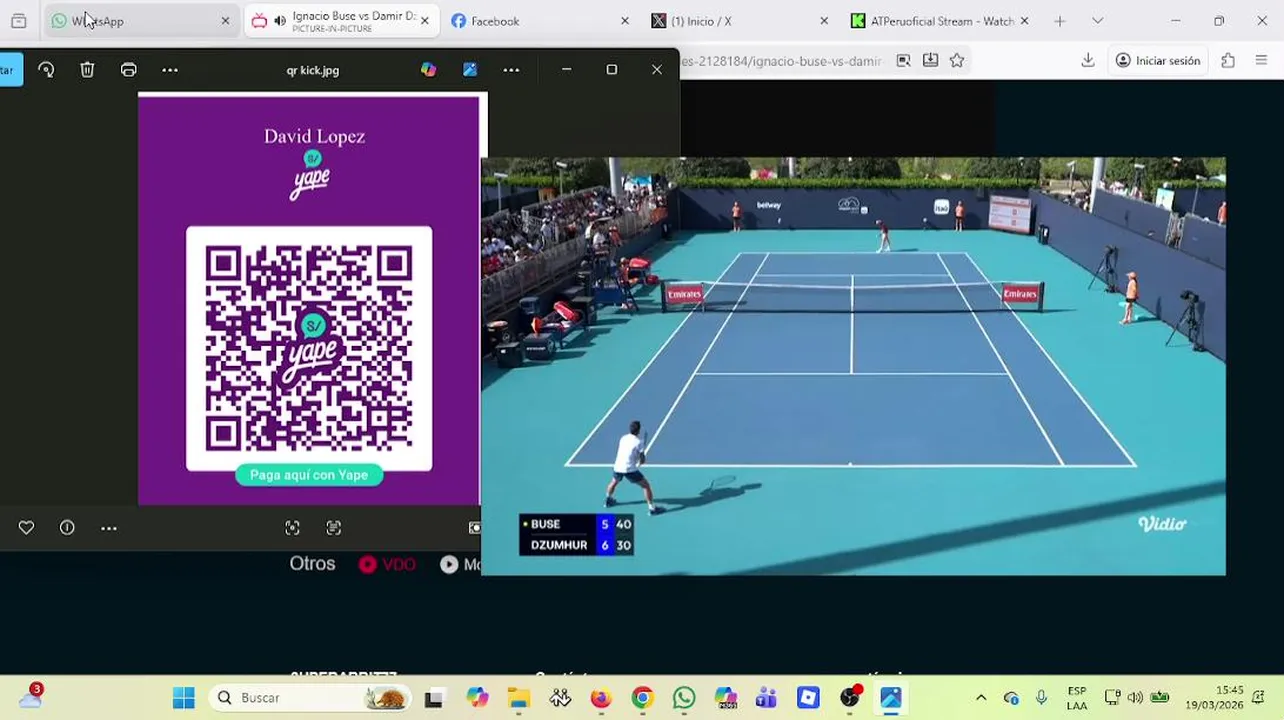Click the Otros label on stream page

pyautogui.click(x=312, y=564)
